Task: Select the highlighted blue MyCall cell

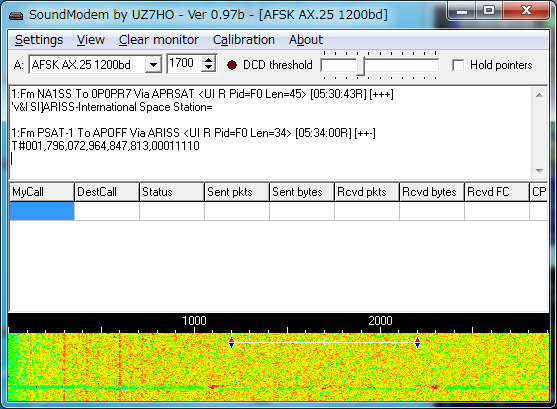Action: pyautogui.click(x=42, y=211)
